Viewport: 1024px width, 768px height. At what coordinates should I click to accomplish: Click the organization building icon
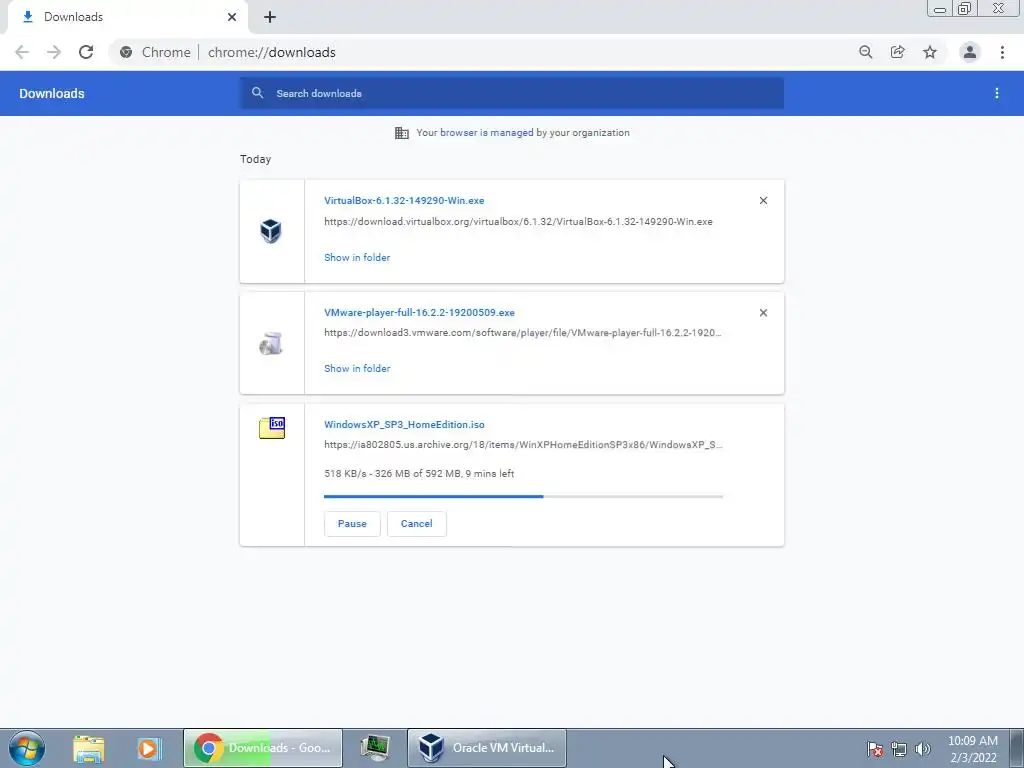click(402, 133)
